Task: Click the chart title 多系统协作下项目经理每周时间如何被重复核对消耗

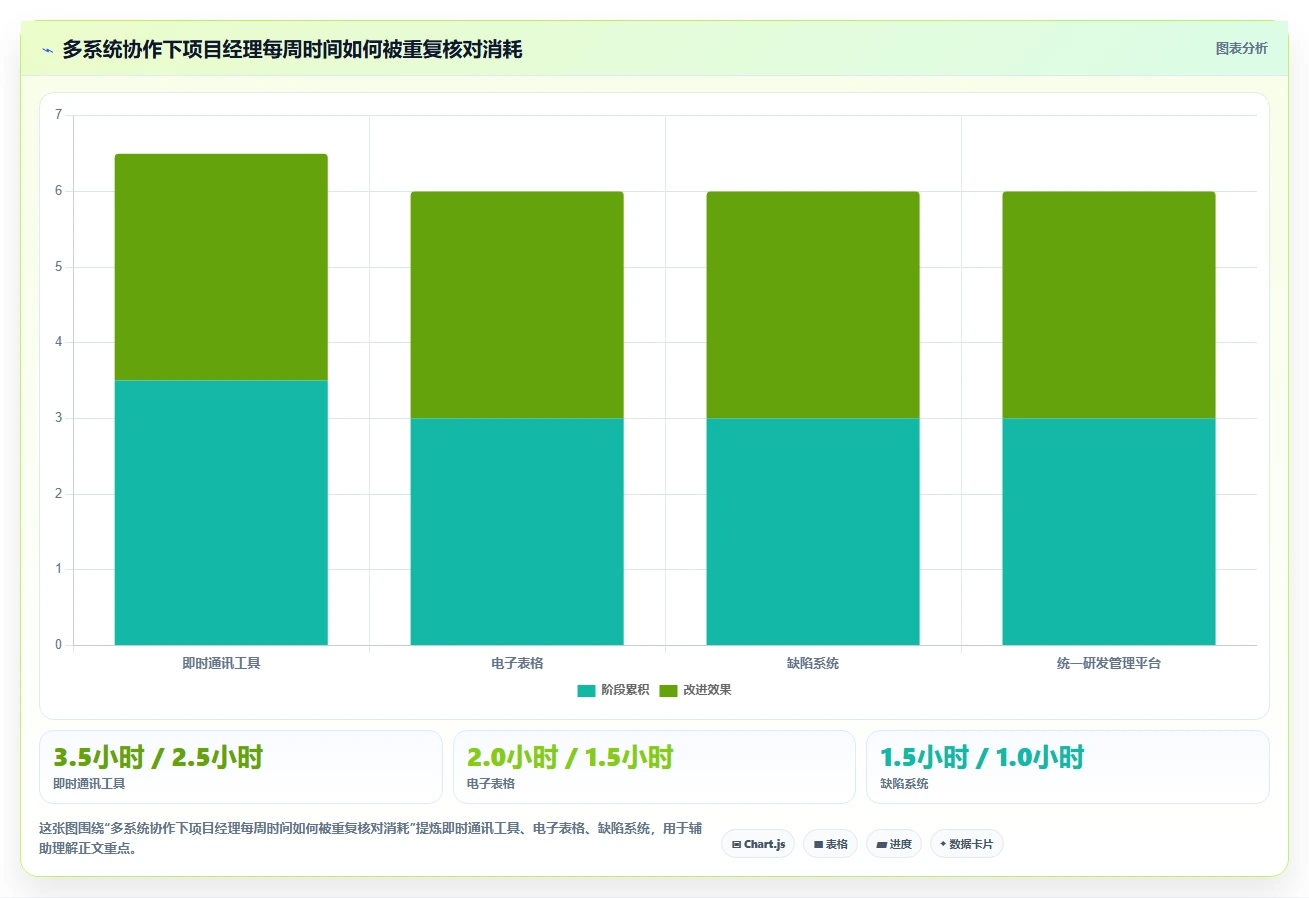Action: coord(292,49)
